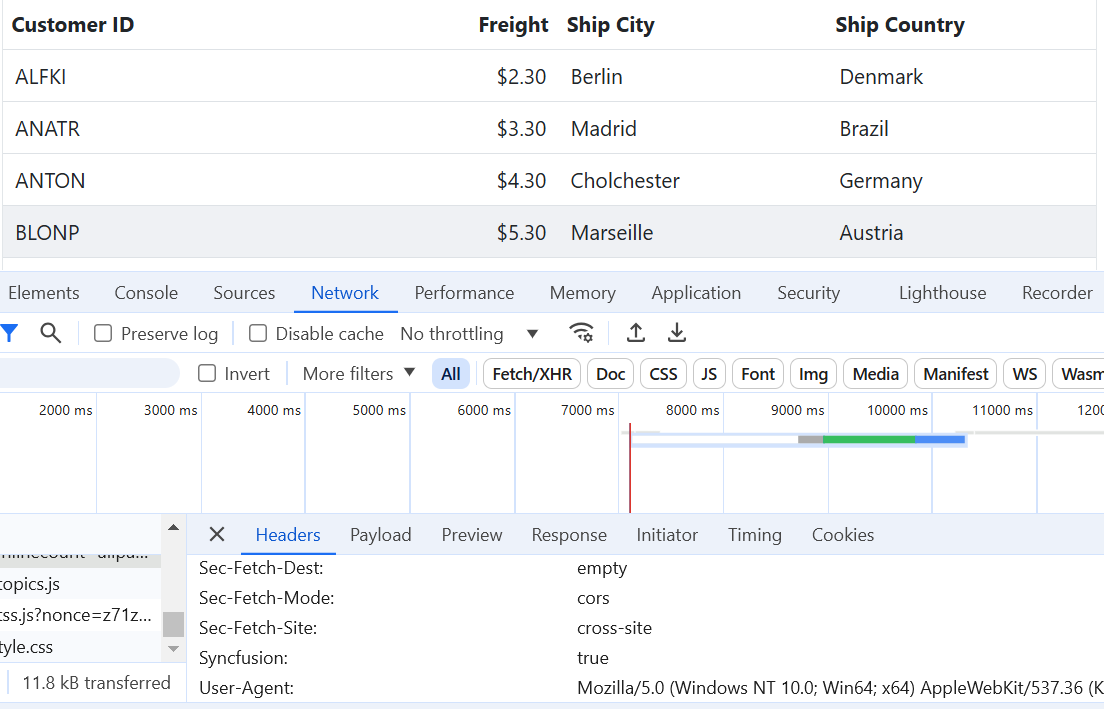
Task: Open the network search magnifier
Action: click(x=51, y=333)
